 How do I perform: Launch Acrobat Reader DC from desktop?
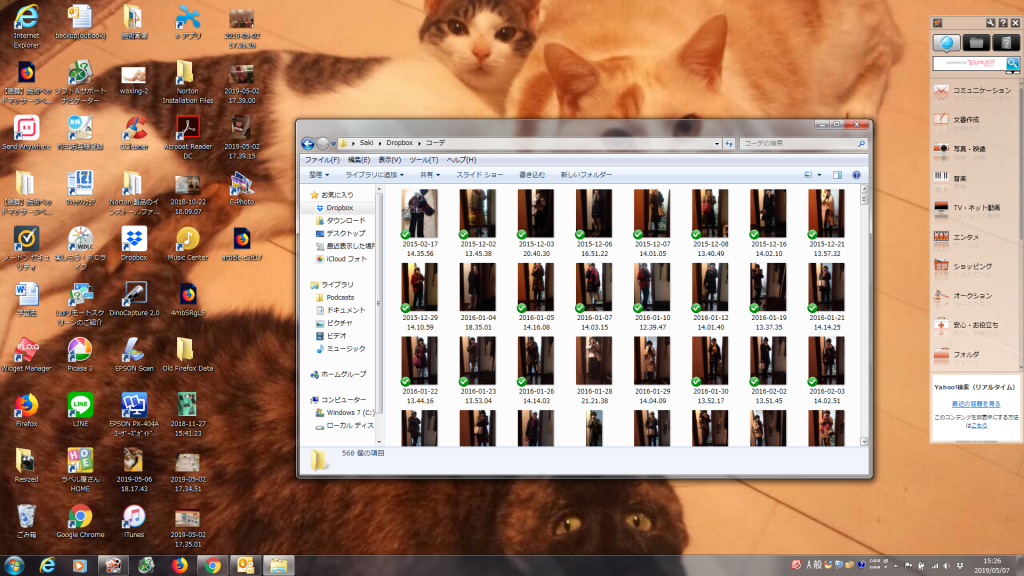(187, 133)
